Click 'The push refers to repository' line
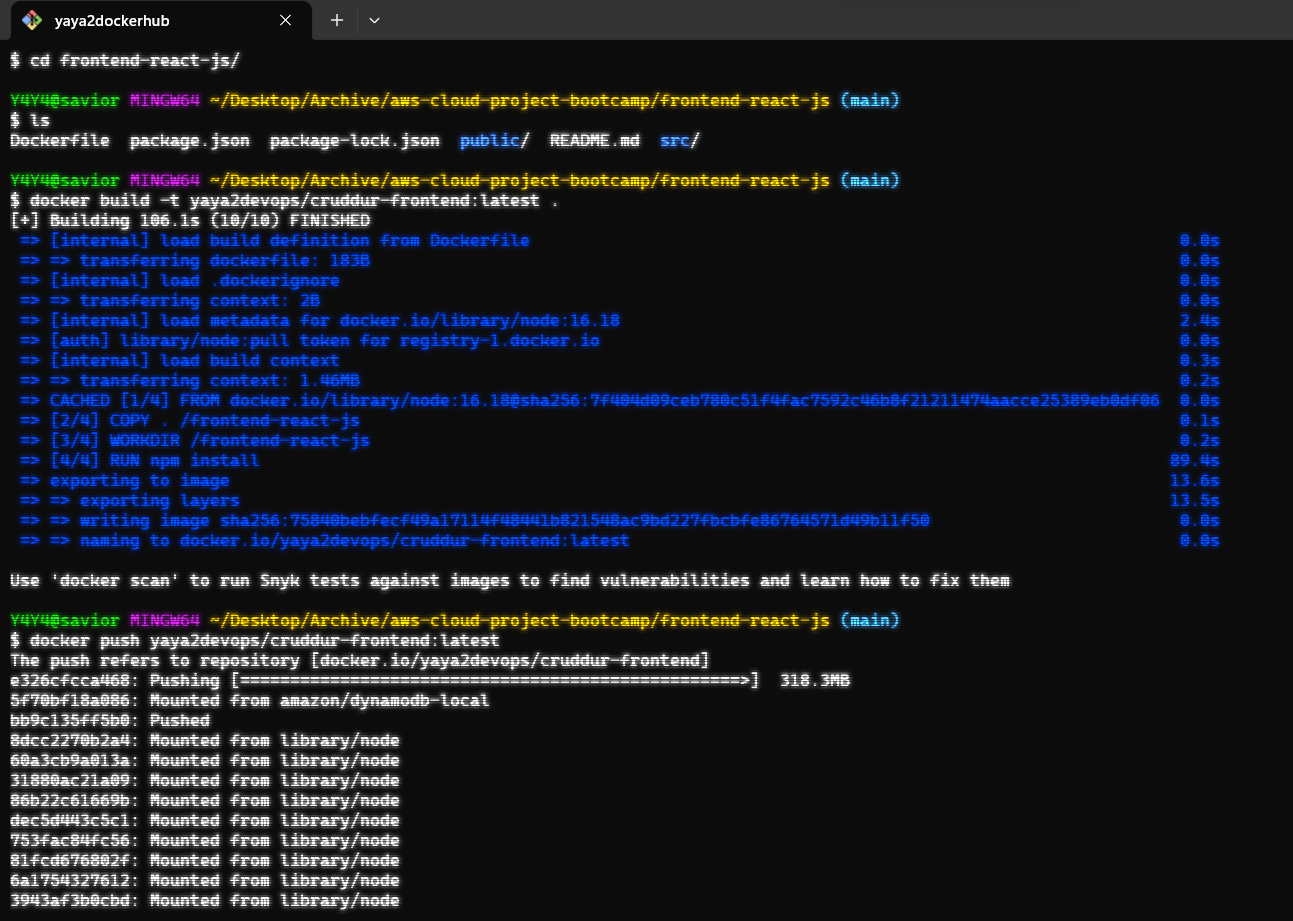The height and width of the screenshot is (921, 1293). point(360,660)
